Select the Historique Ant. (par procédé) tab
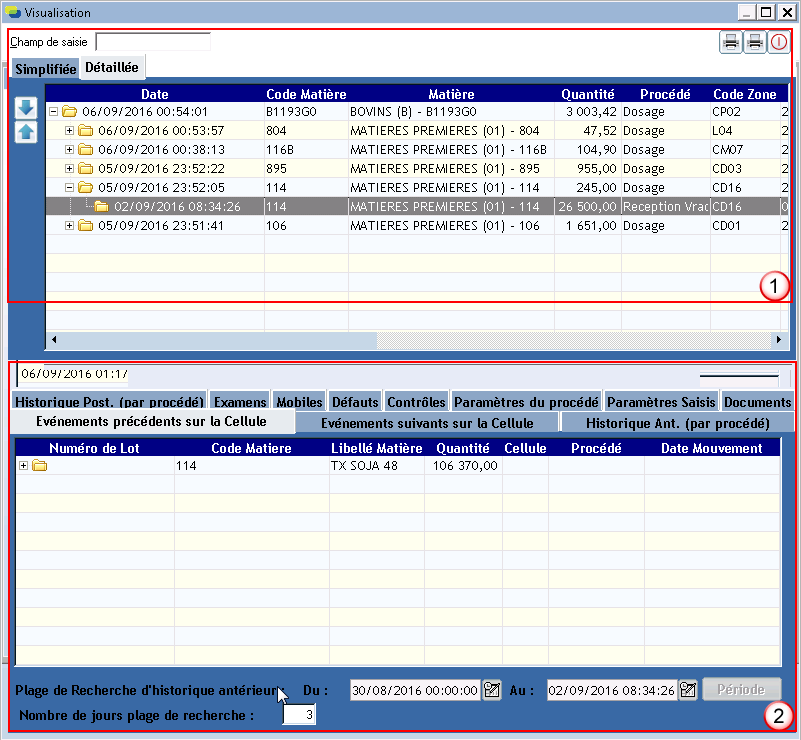Viewport: 801px width, 740px height. 677,423
